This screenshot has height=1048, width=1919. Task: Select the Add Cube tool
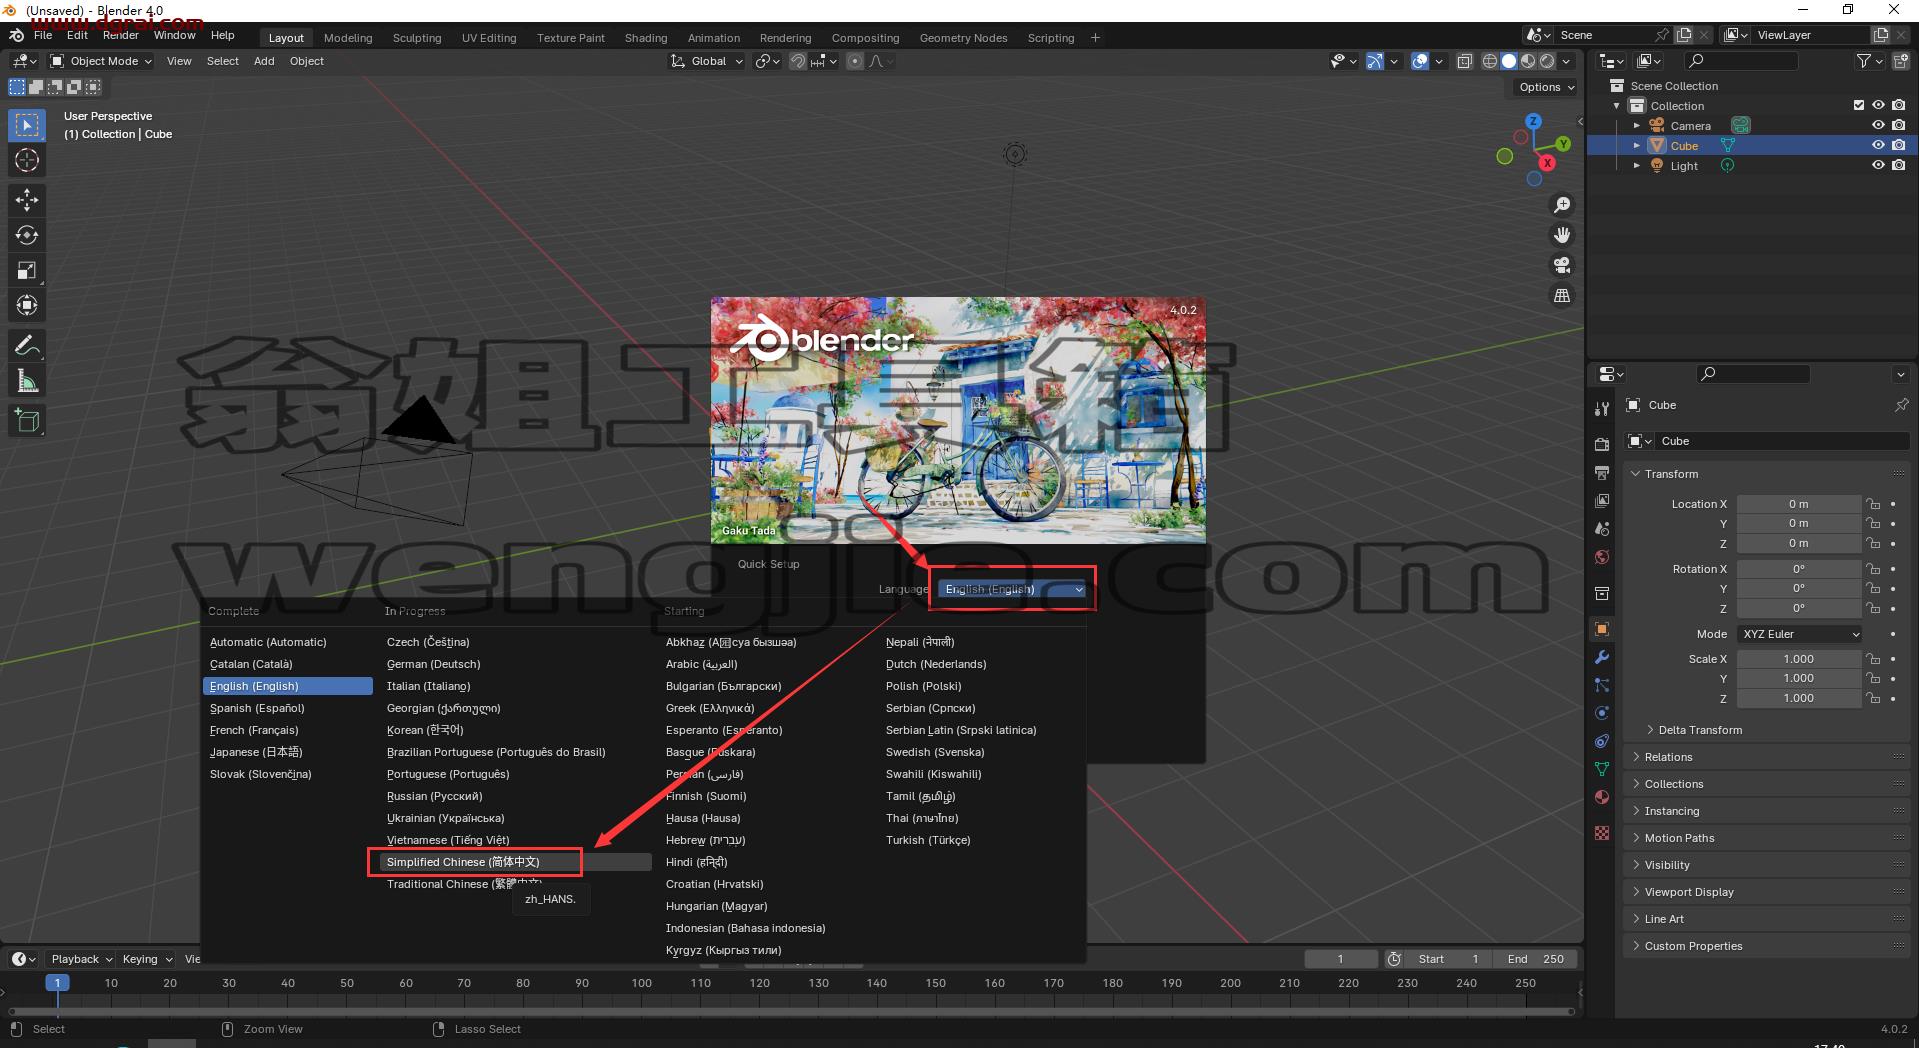[x=27, y=421]
